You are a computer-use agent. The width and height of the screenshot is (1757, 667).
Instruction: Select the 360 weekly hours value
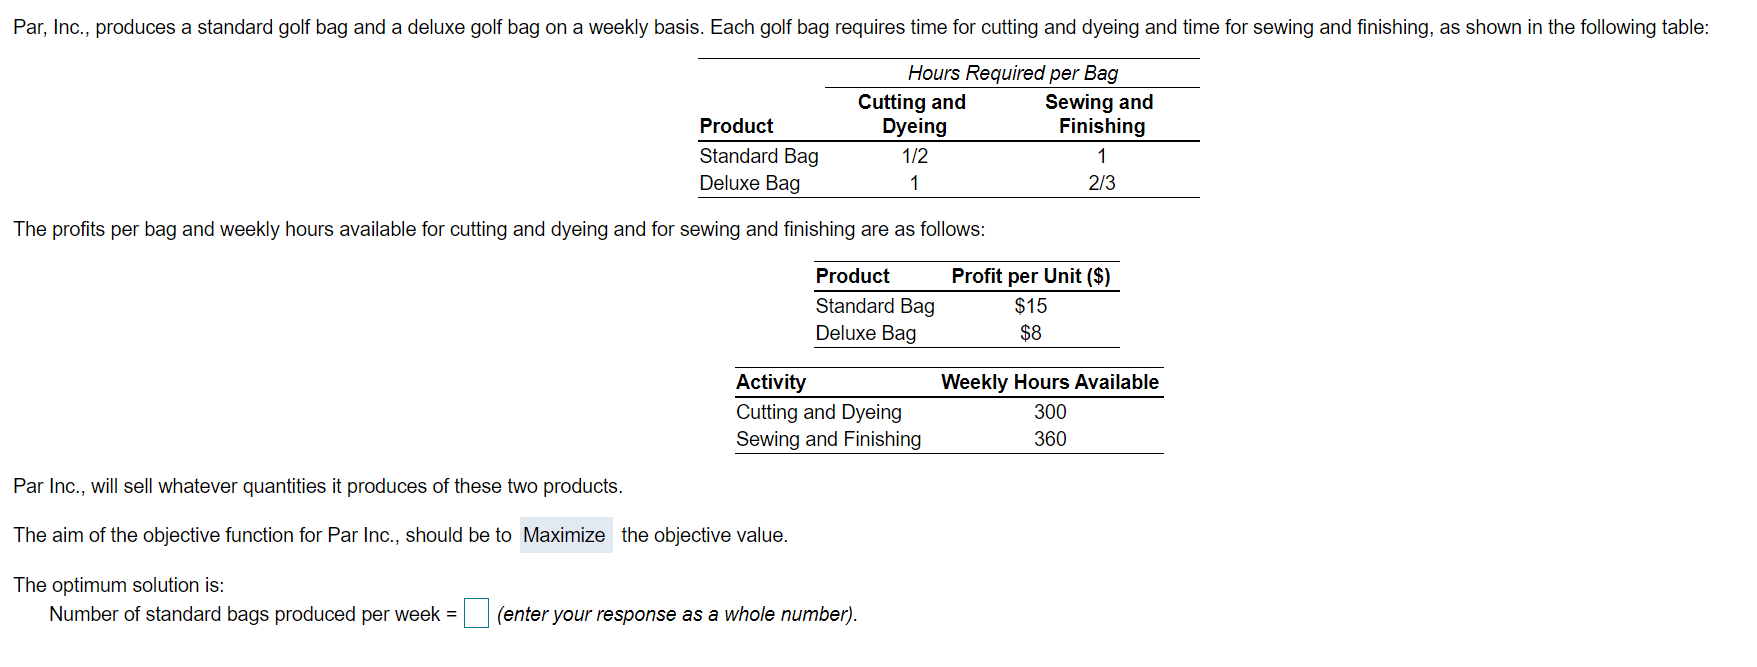tap(1048, 439)
